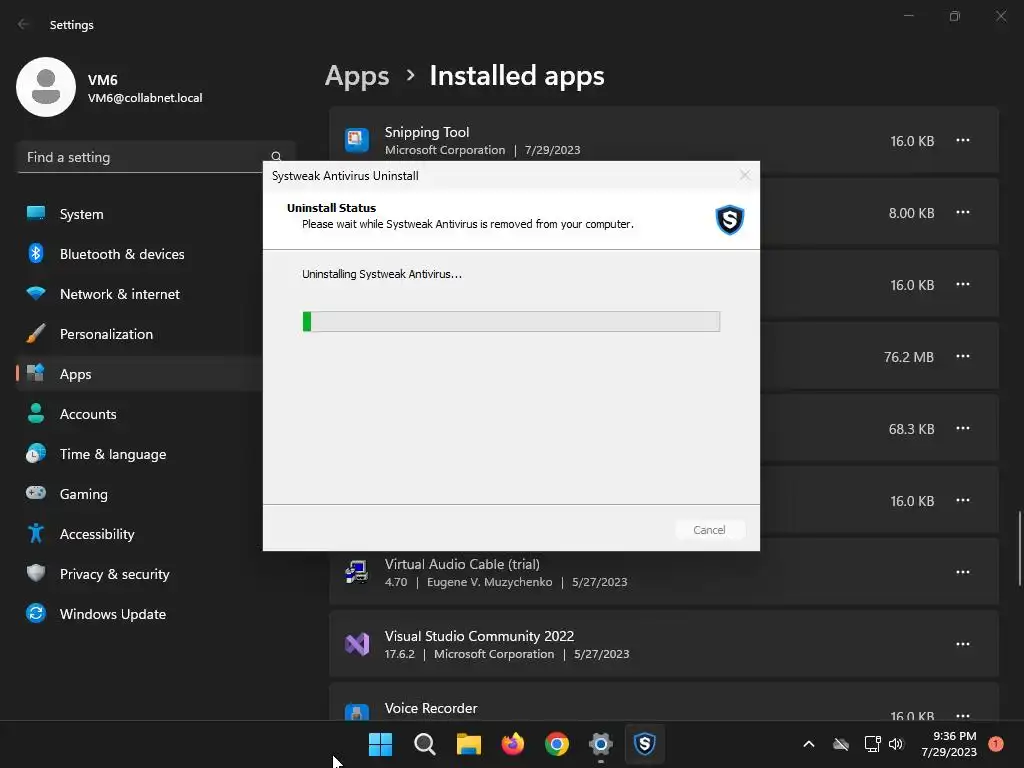Click the cloud sync tray icon
The height and width of the screenshot is (768, 1024).
click(x=841, y=744)
